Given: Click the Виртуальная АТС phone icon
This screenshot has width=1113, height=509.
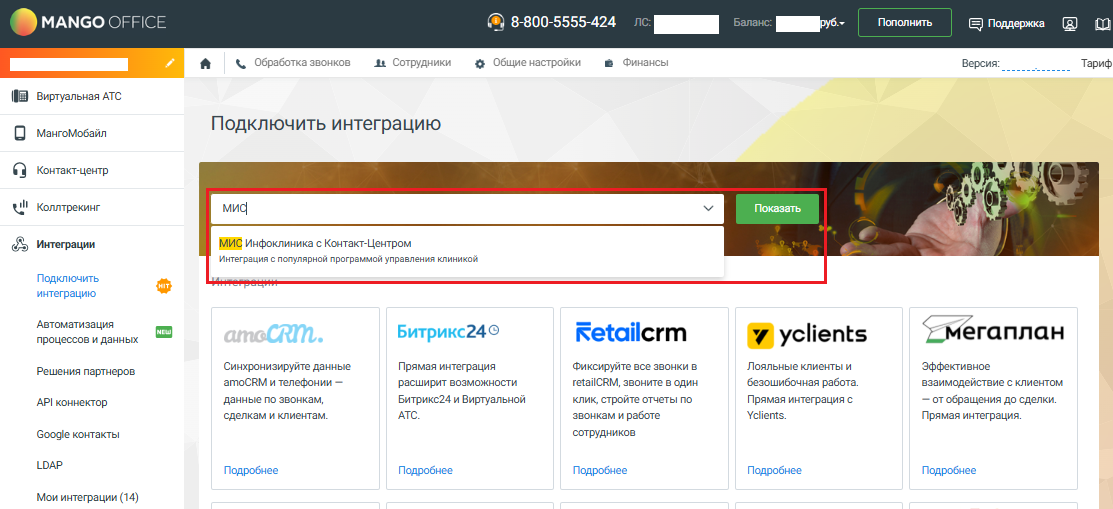Looking at the screenshot, I should point(20,96).
